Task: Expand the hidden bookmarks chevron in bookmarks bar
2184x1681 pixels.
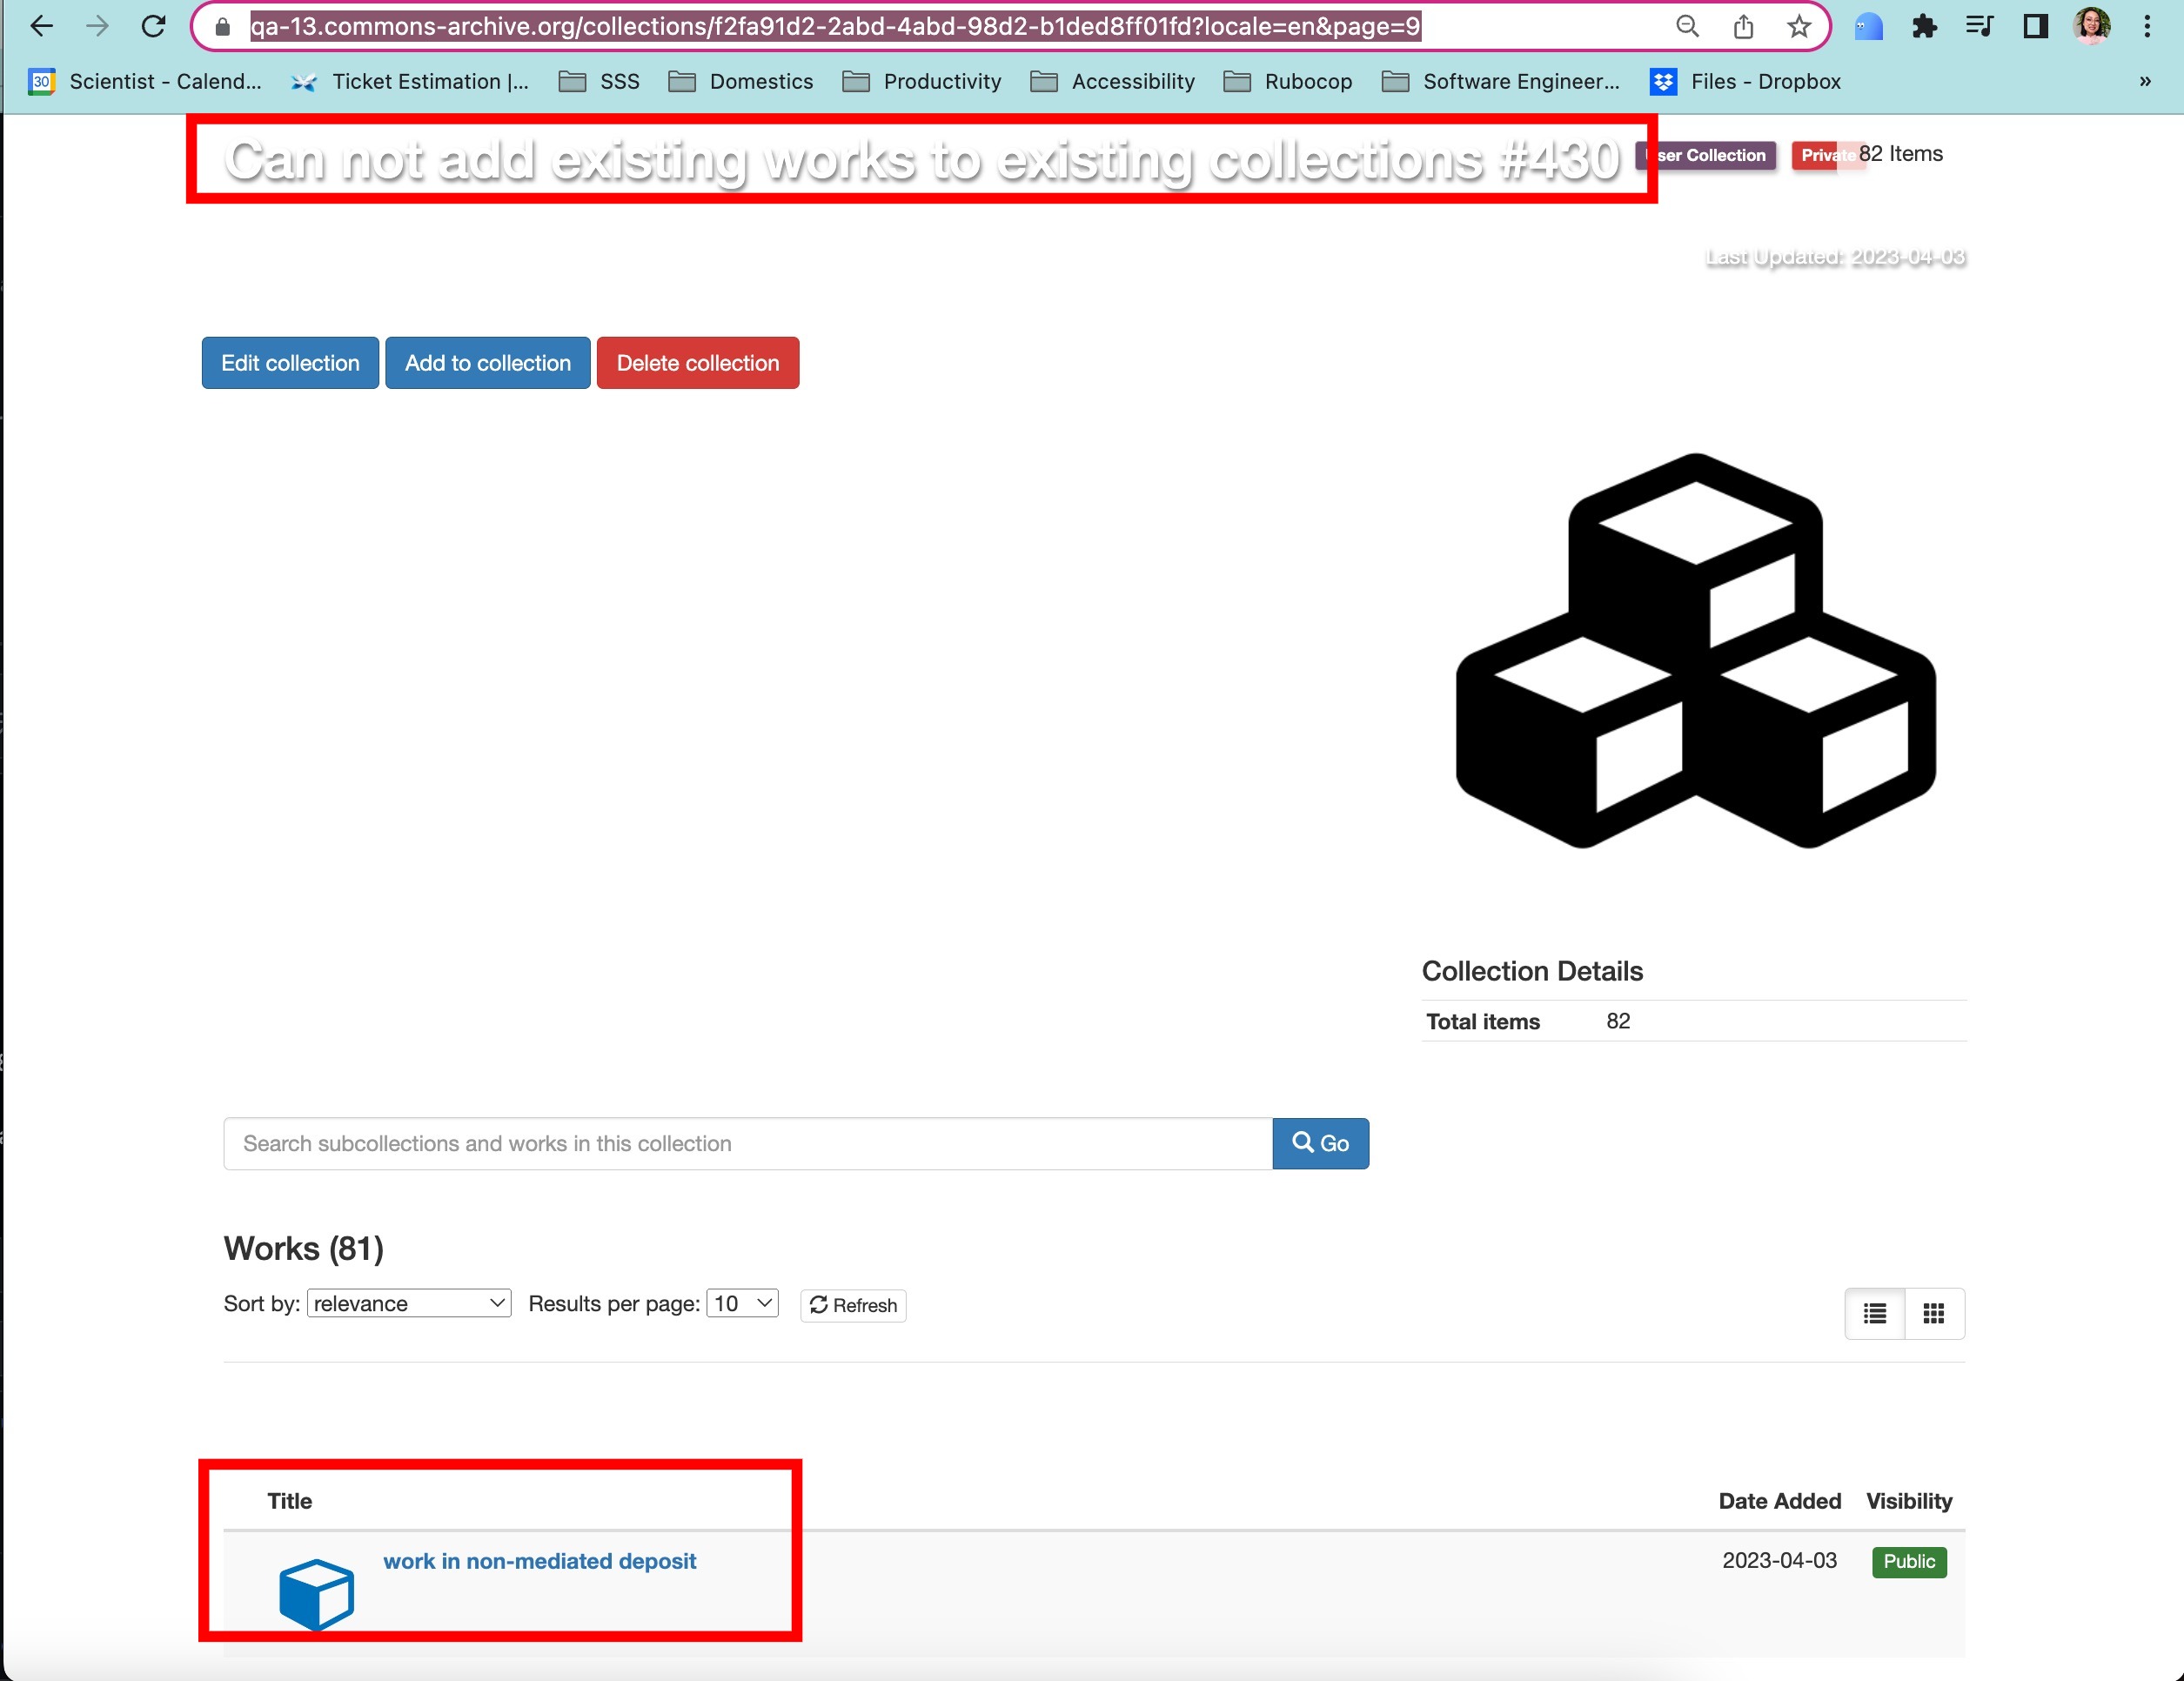Action: tap(2145, 81)
